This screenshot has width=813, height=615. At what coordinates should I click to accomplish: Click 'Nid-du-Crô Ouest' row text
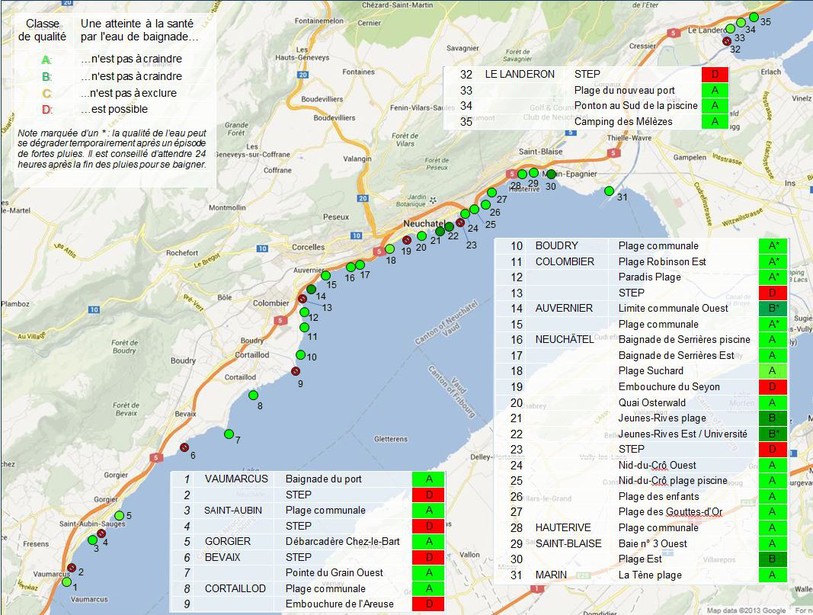click(x=657, y=465)
